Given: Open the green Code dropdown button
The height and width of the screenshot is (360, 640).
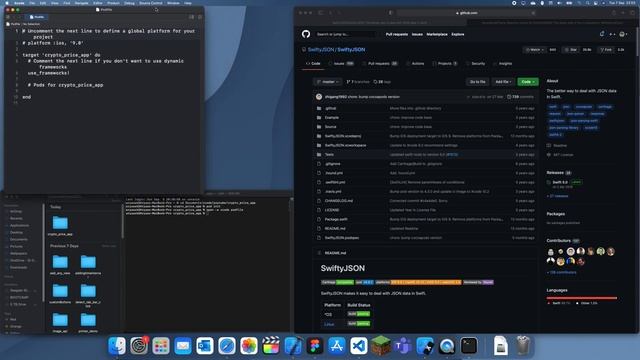Looking at the screenshot, I should pos(528,82).
